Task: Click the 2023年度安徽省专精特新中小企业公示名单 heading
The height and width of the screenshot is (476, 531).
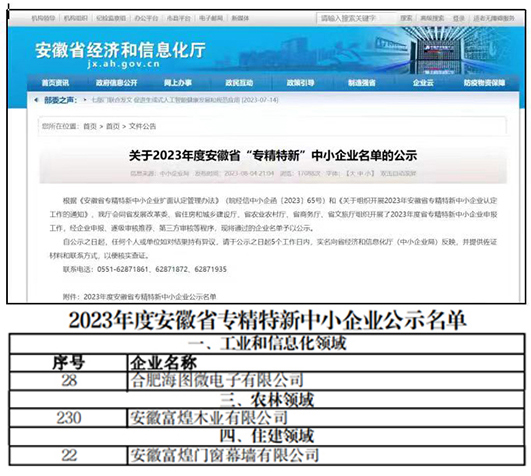Action: (268, 320)
